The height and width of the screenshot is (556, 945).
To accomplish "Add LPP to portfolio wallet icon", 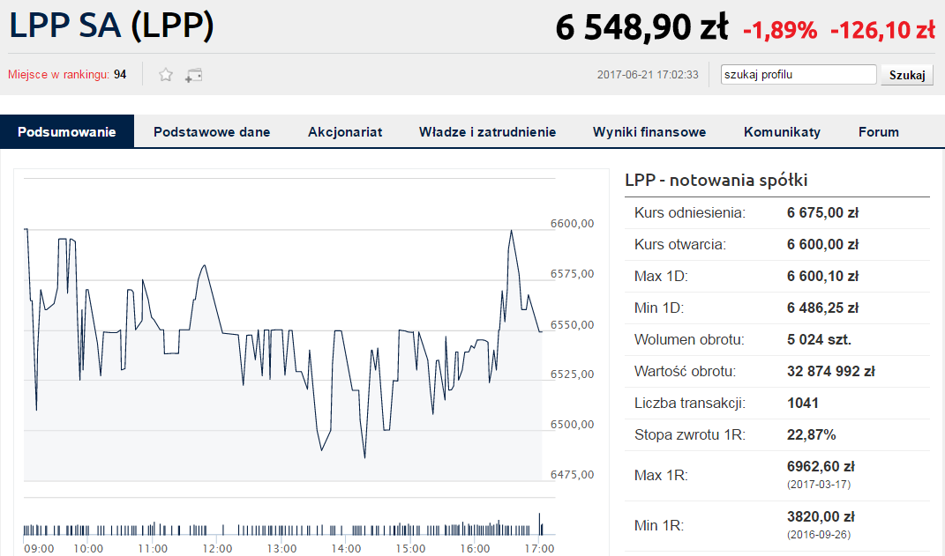I will pyautogui.click(x=193, y=75).
